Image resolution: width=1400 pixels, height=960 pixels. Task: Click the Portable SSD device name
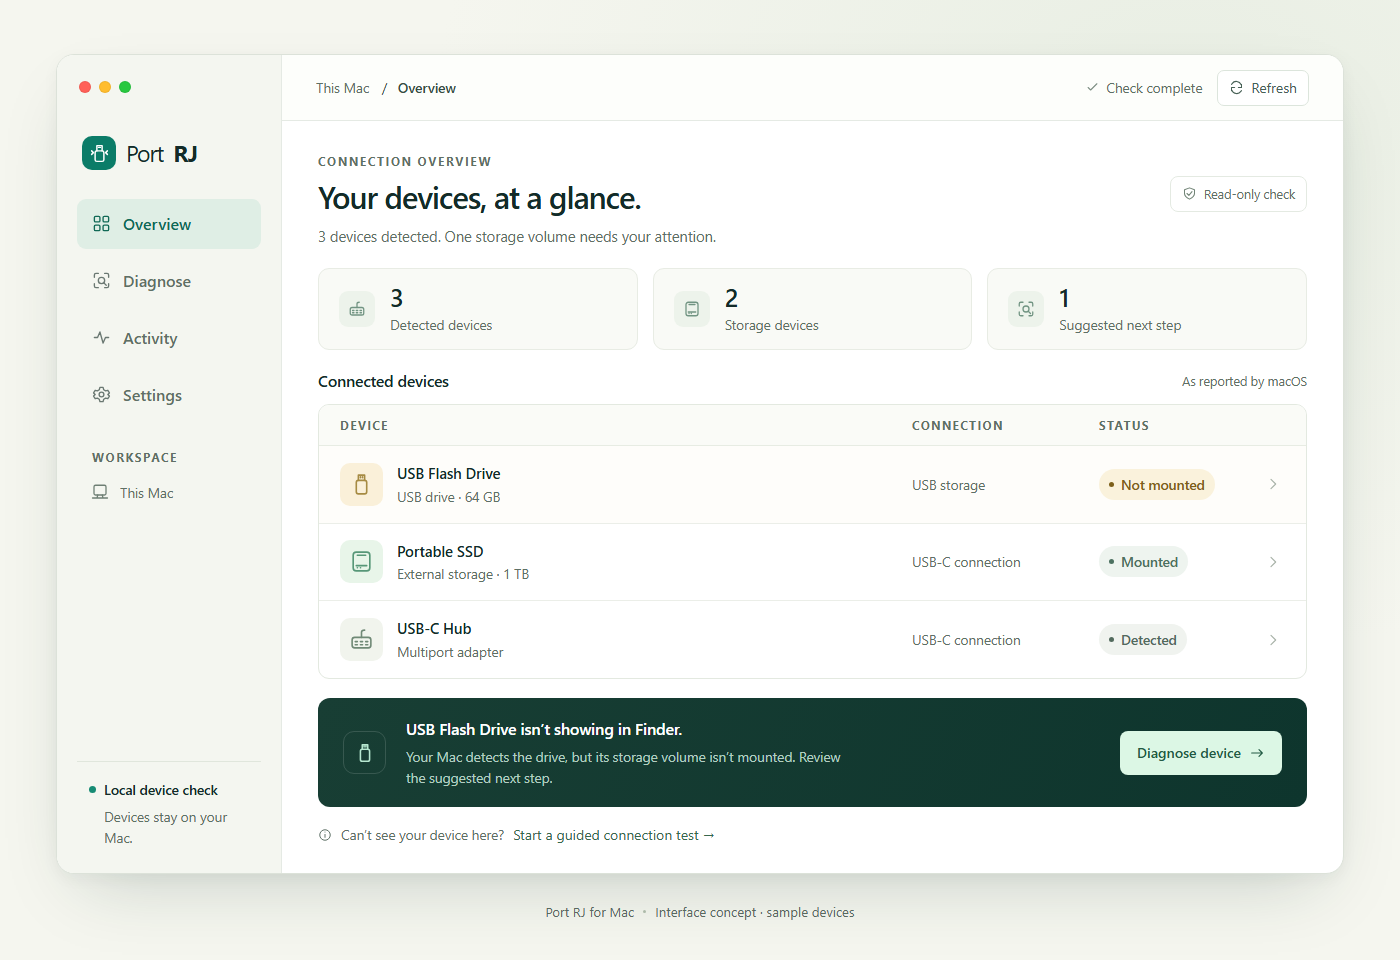(x=440, y=552)
